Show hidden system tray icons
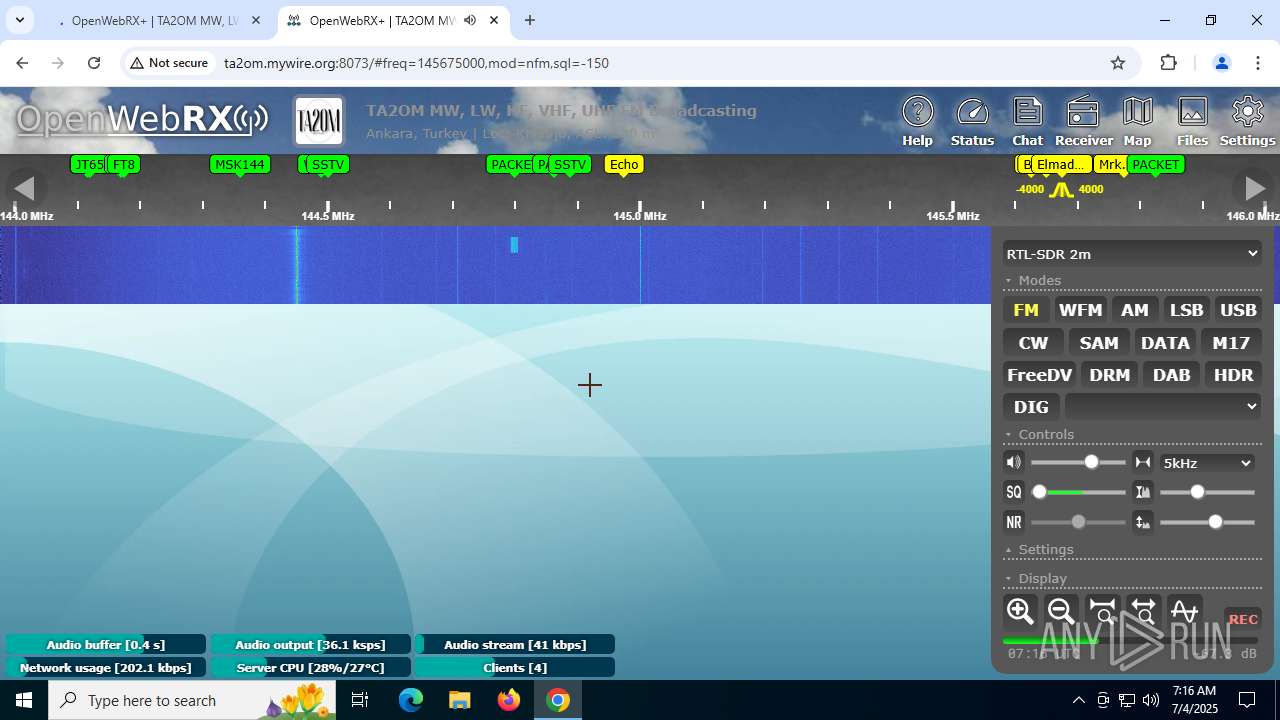Viewport: 1280px width, 720px height. (x=1078, y=700)
